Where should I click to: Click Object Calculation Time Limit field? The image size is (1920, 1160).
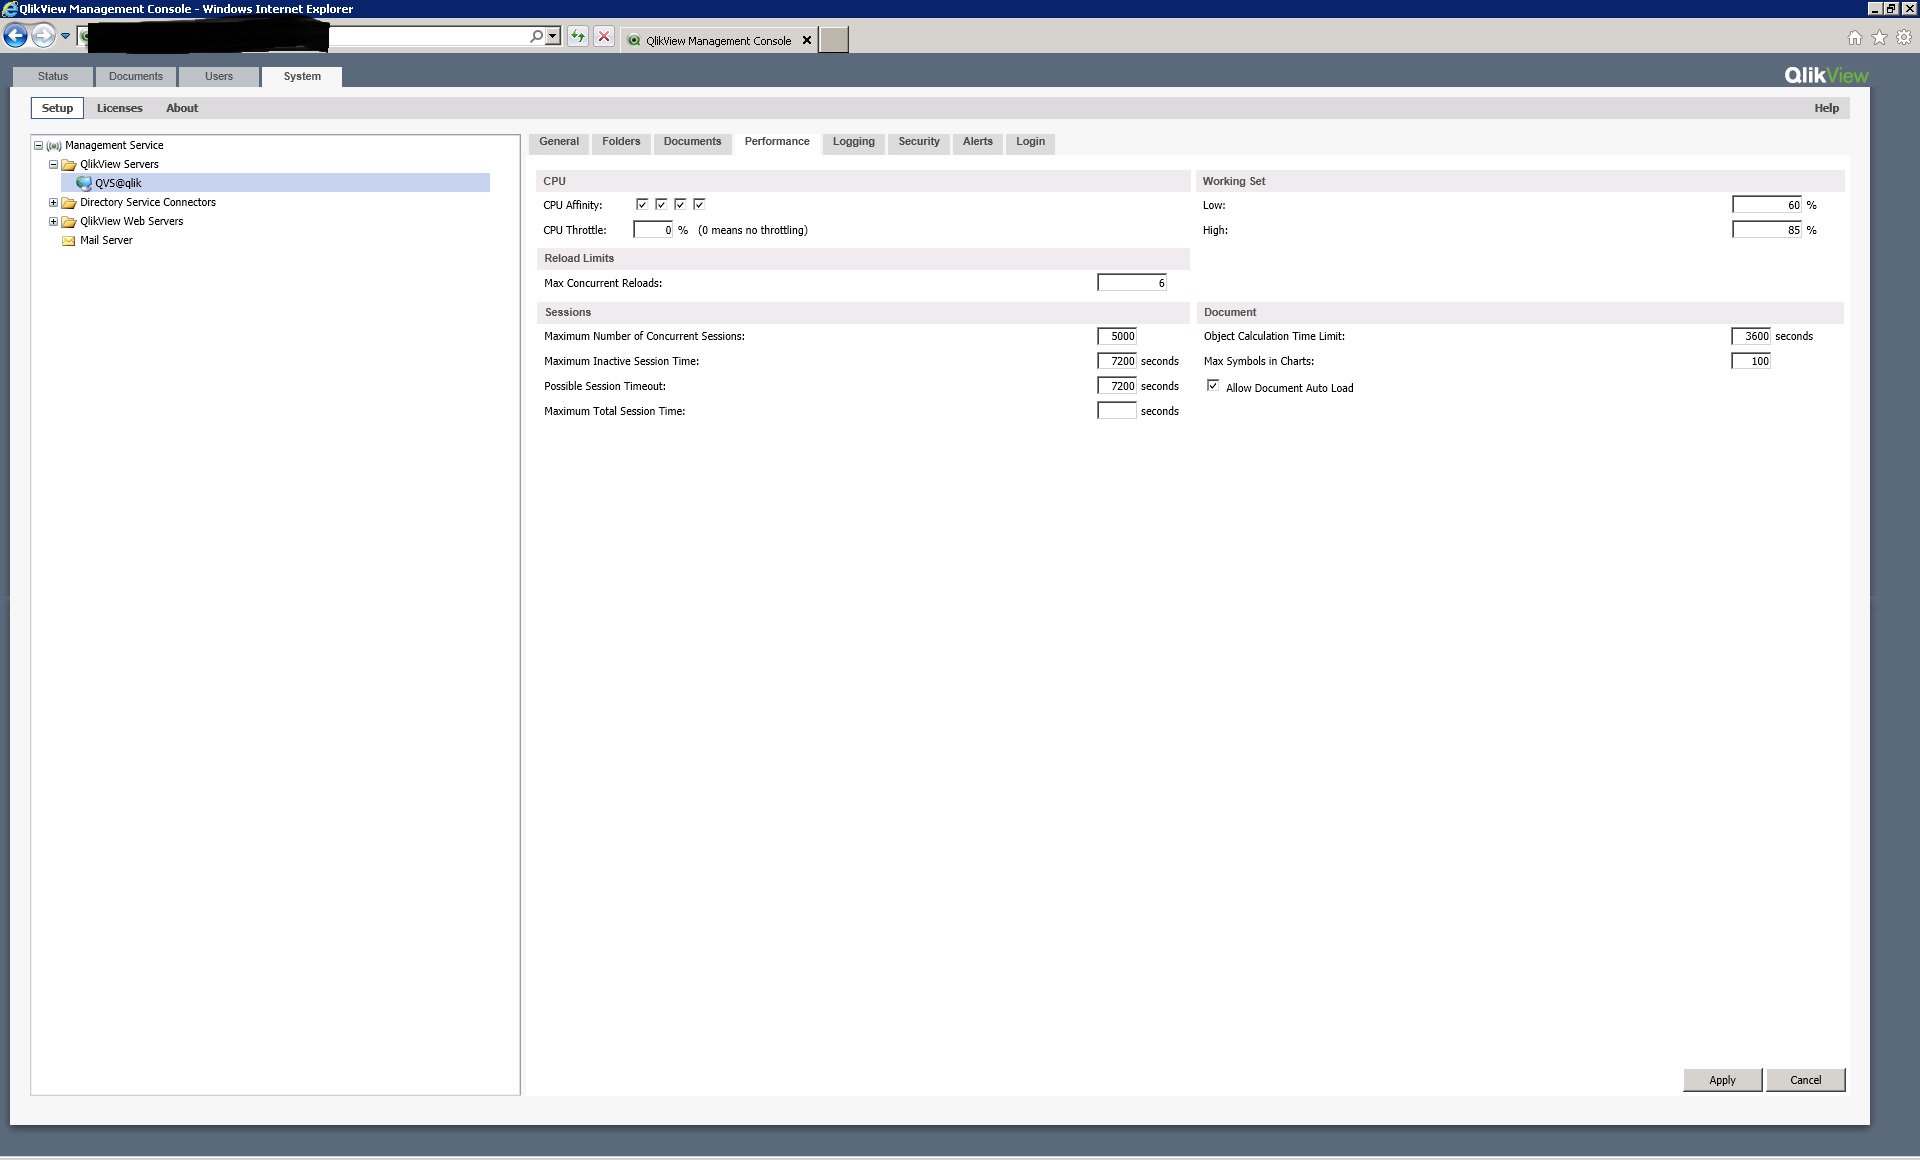pos(1751,336)
